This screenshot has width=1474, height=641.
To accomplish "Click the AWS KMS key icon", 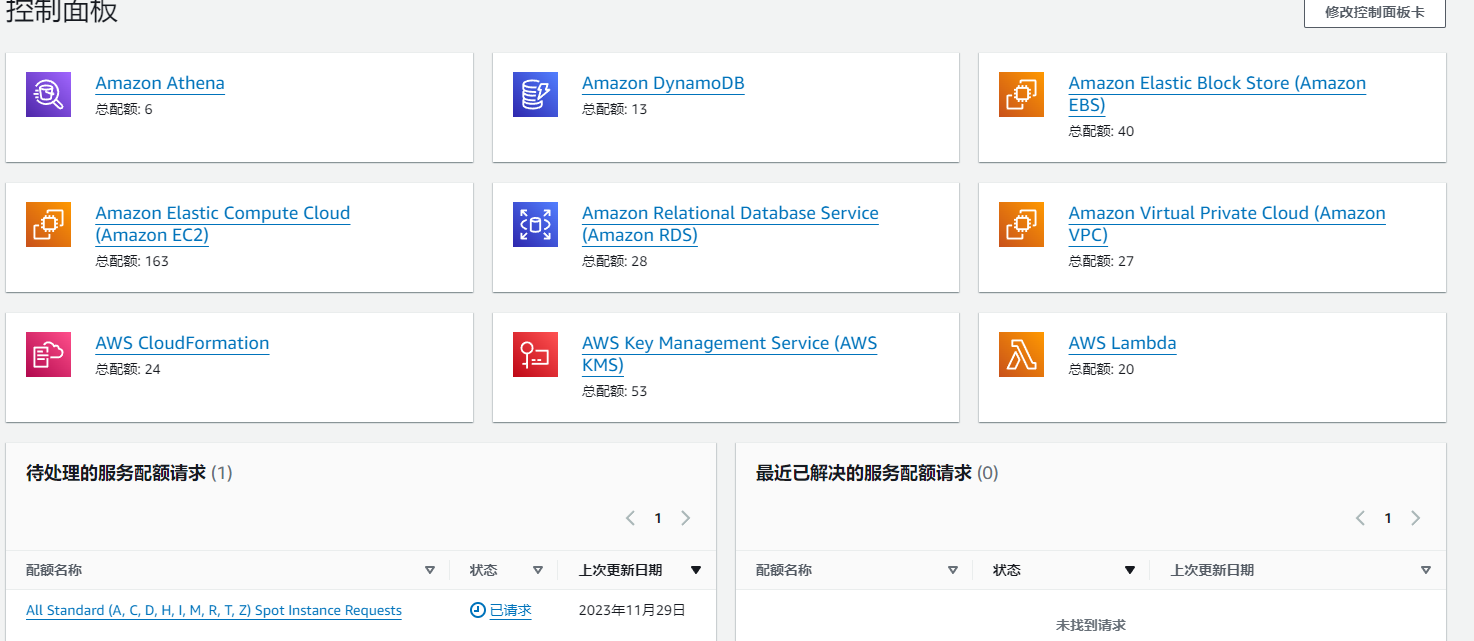I will click(x=535, y=355).
